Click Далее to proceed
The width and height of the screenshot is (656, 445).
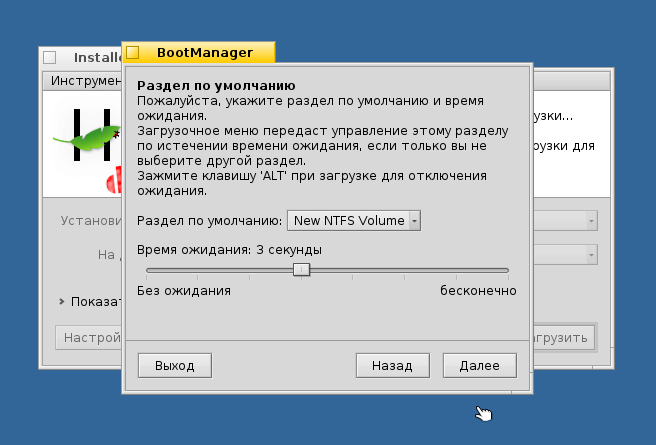[x=480, y=366]
